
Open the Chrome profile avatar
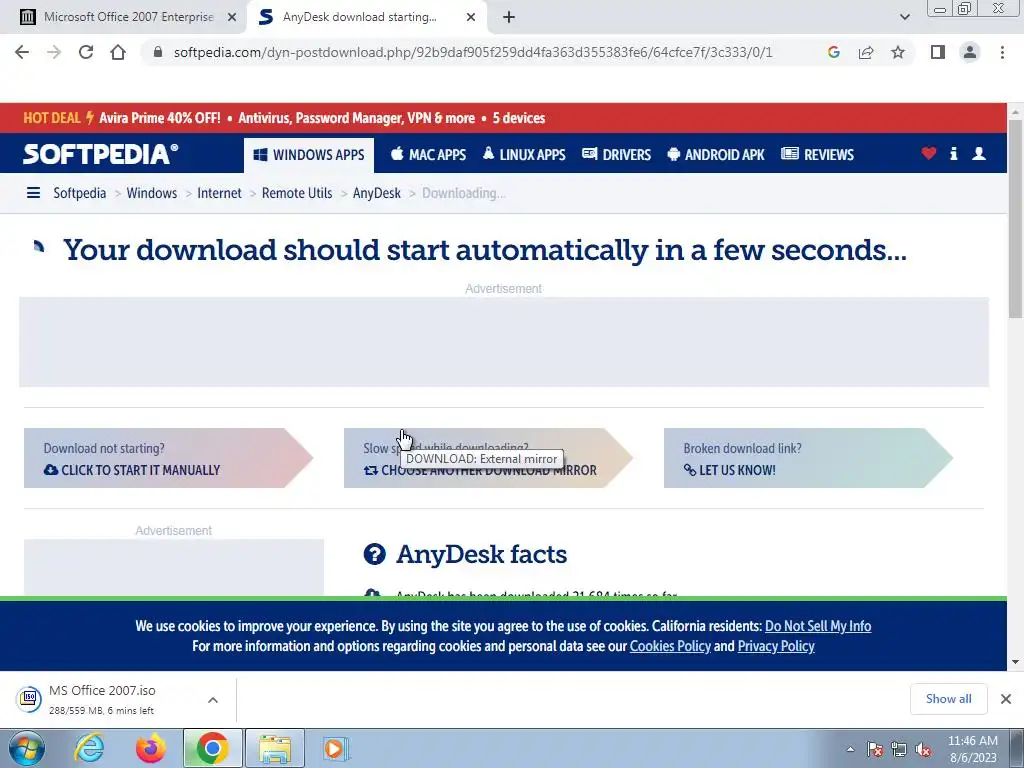click(970, 52)
